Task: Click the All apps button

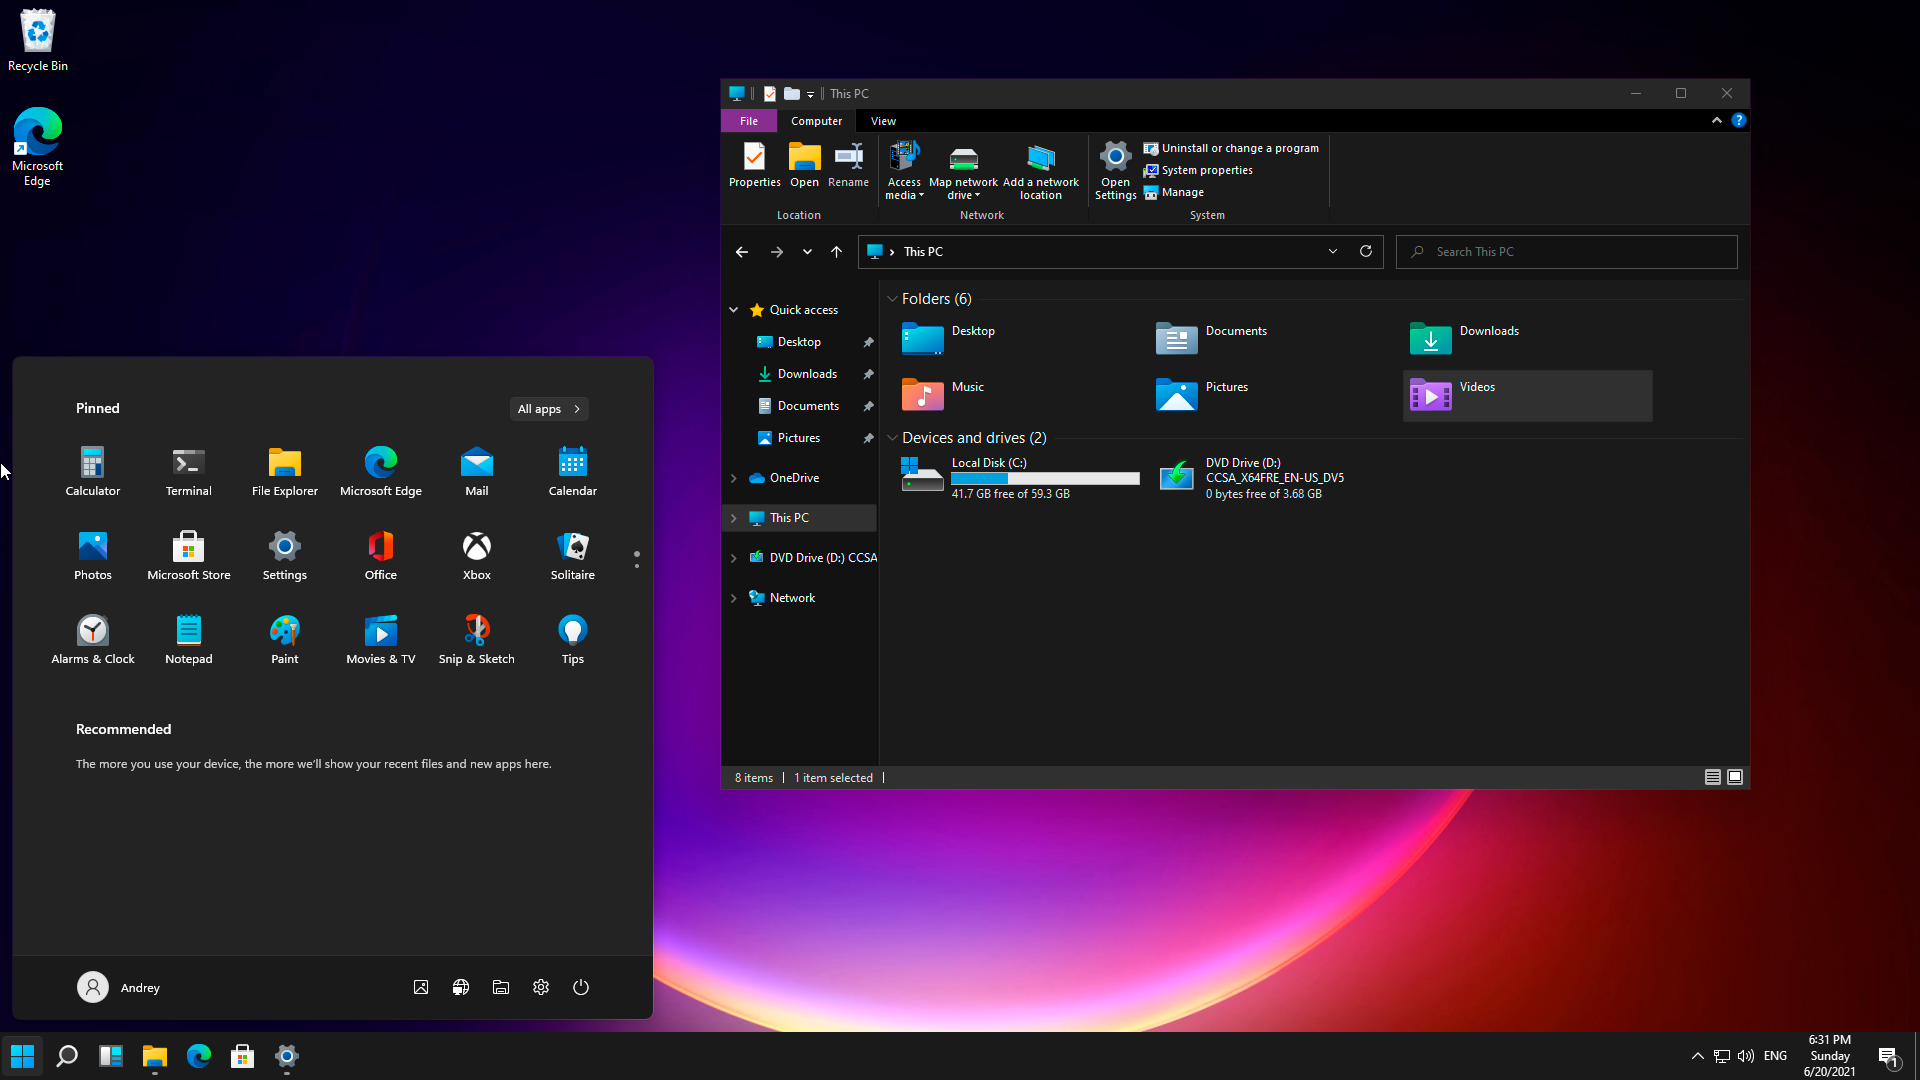Action: click(x=549, y=409)
